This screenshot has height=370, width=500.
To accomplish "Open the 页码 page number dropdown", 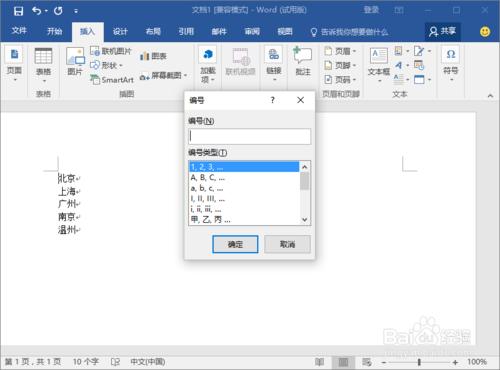I will (340, 80).
